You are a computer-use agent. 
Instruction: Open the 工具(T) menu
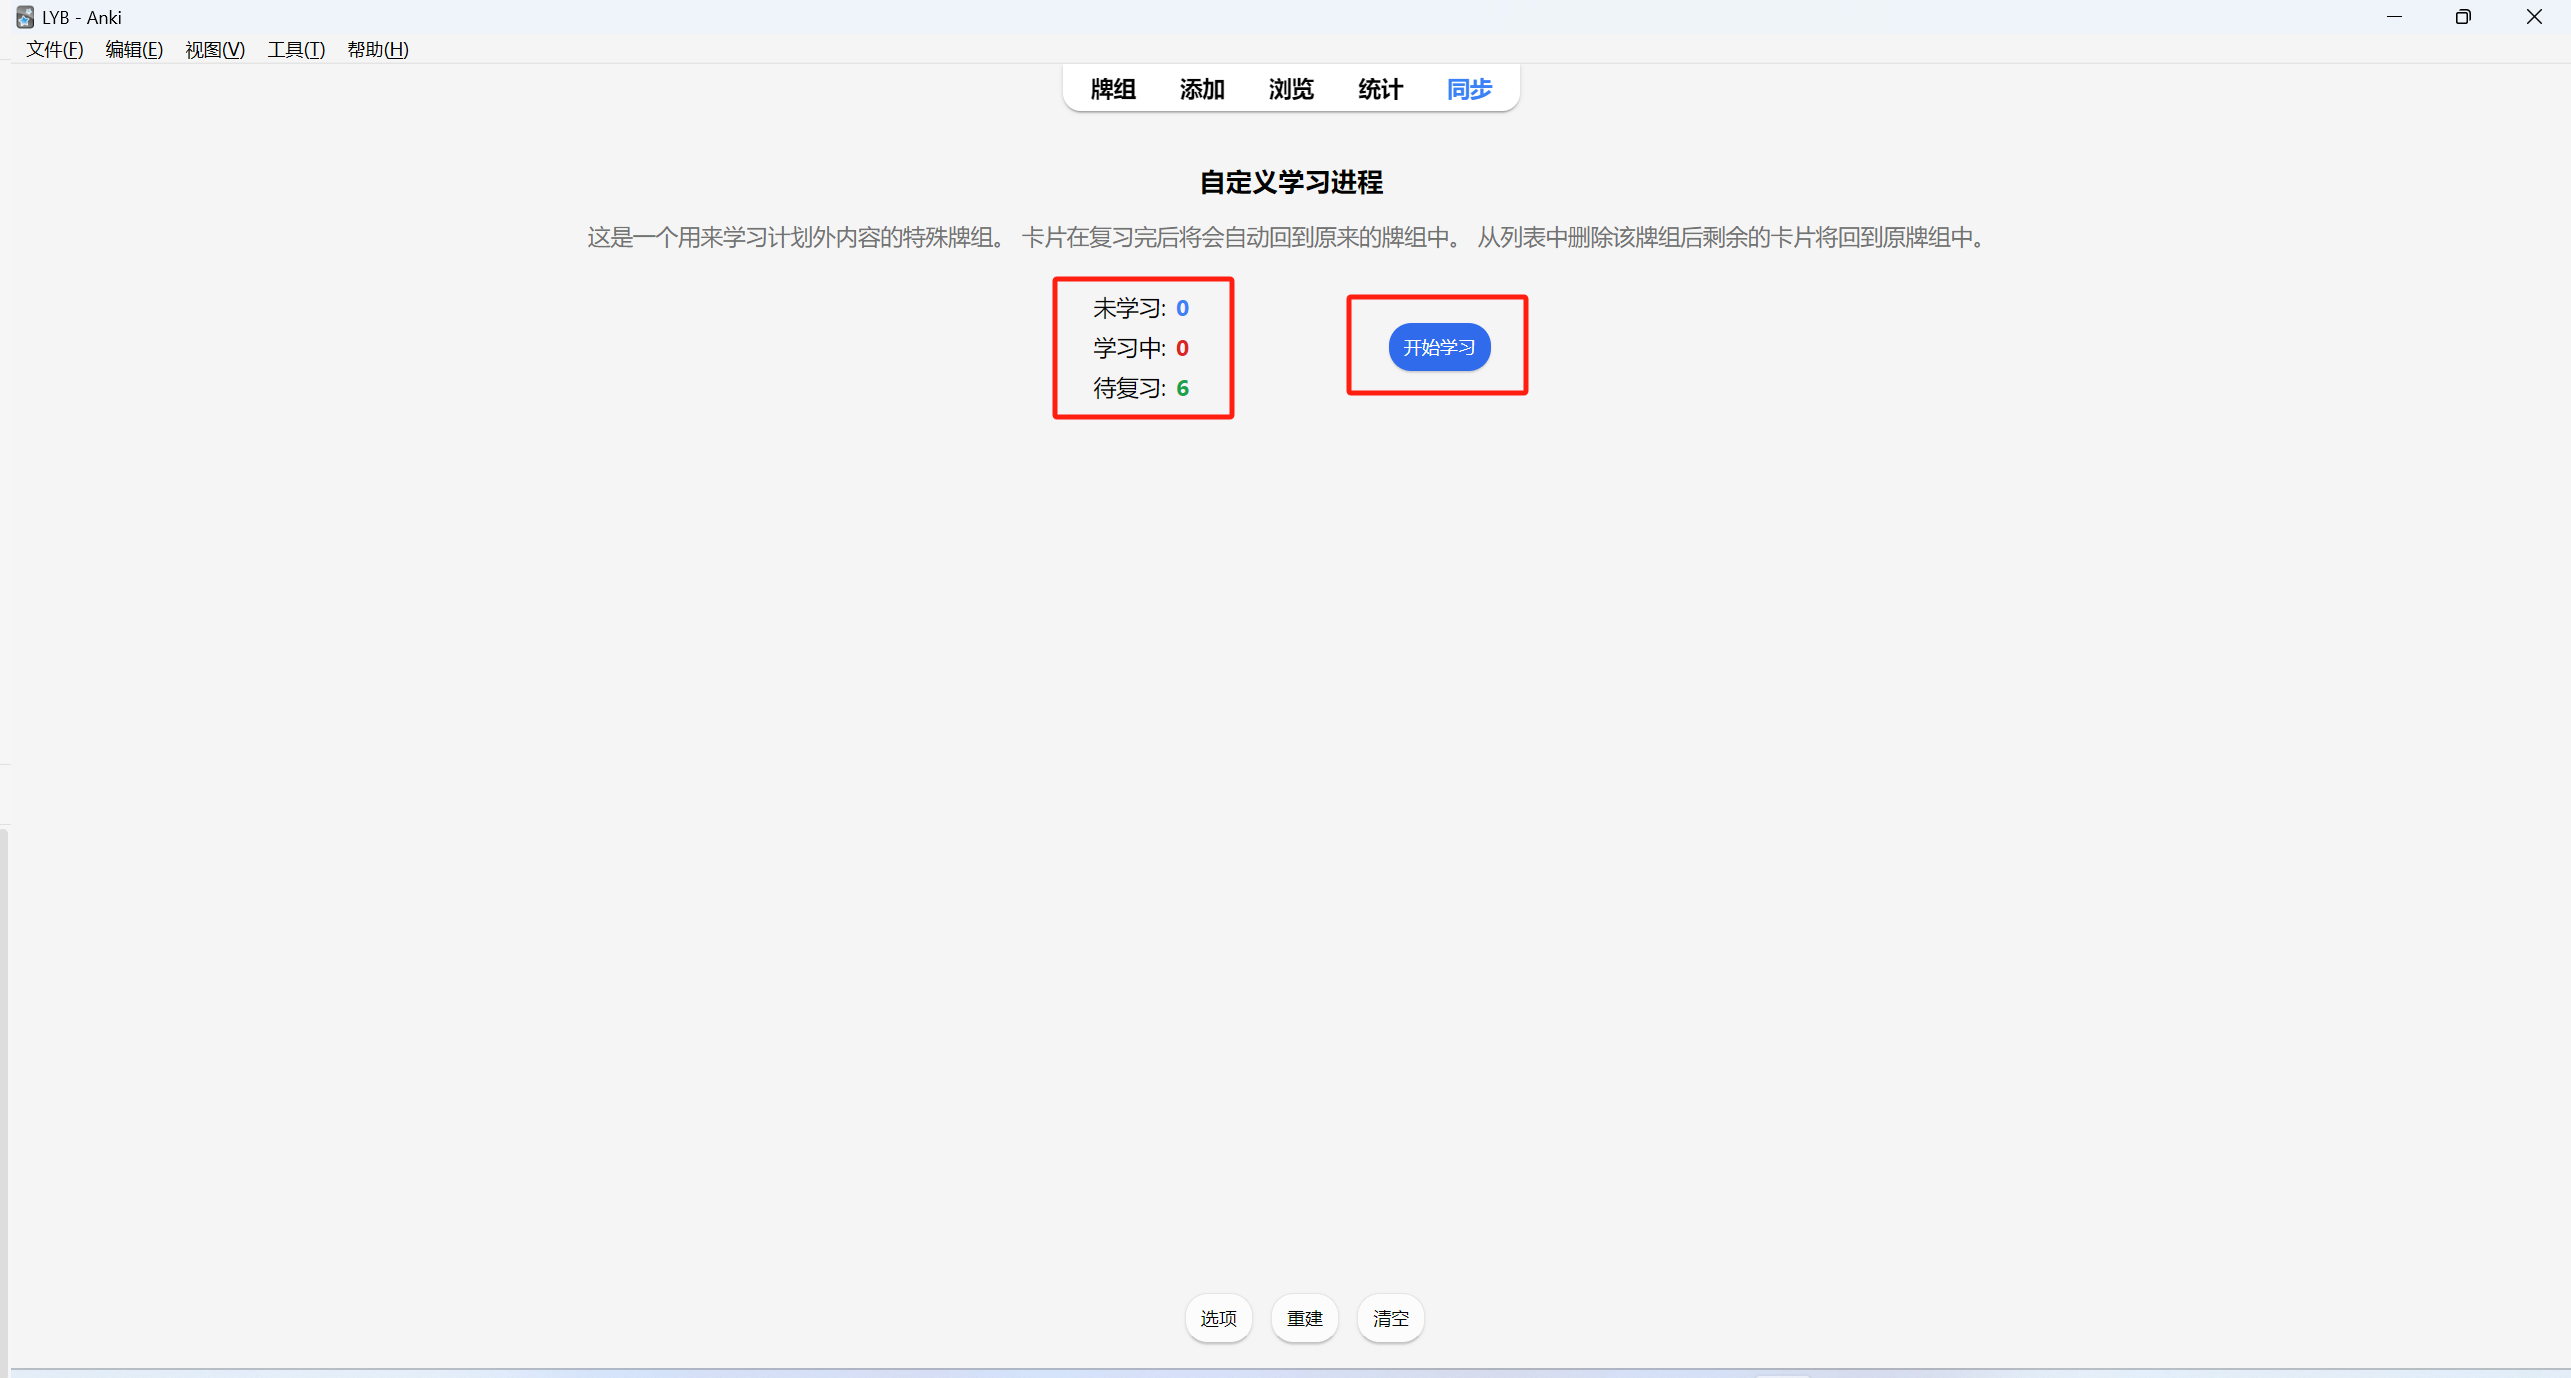[296, 49]
